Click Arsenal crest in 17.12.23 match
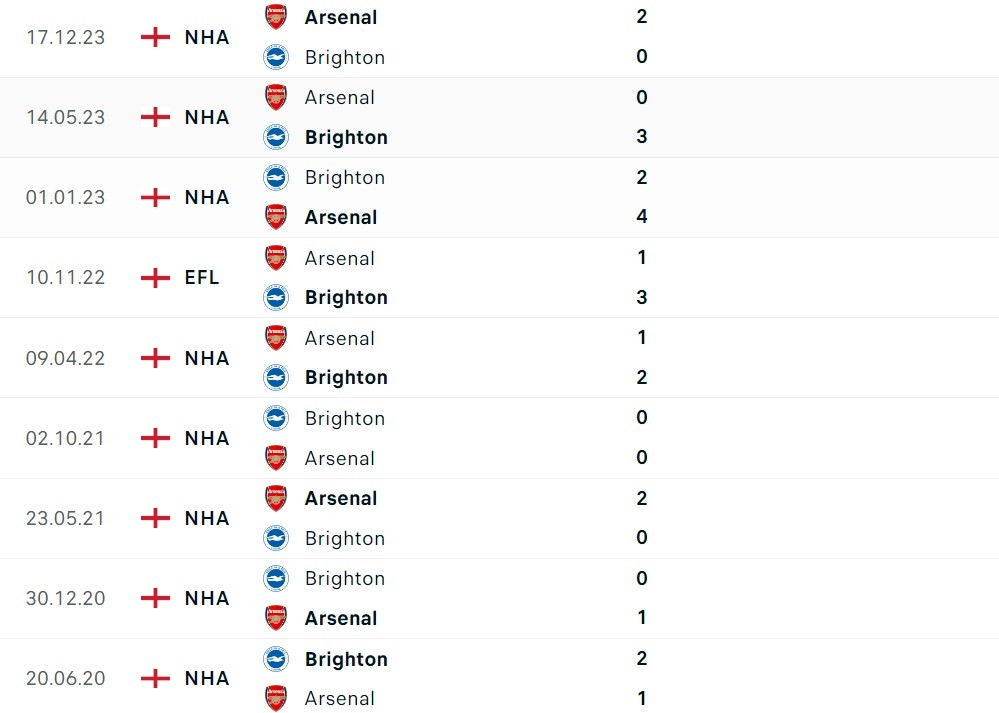 pyautogui.click(x=275, y=17)
